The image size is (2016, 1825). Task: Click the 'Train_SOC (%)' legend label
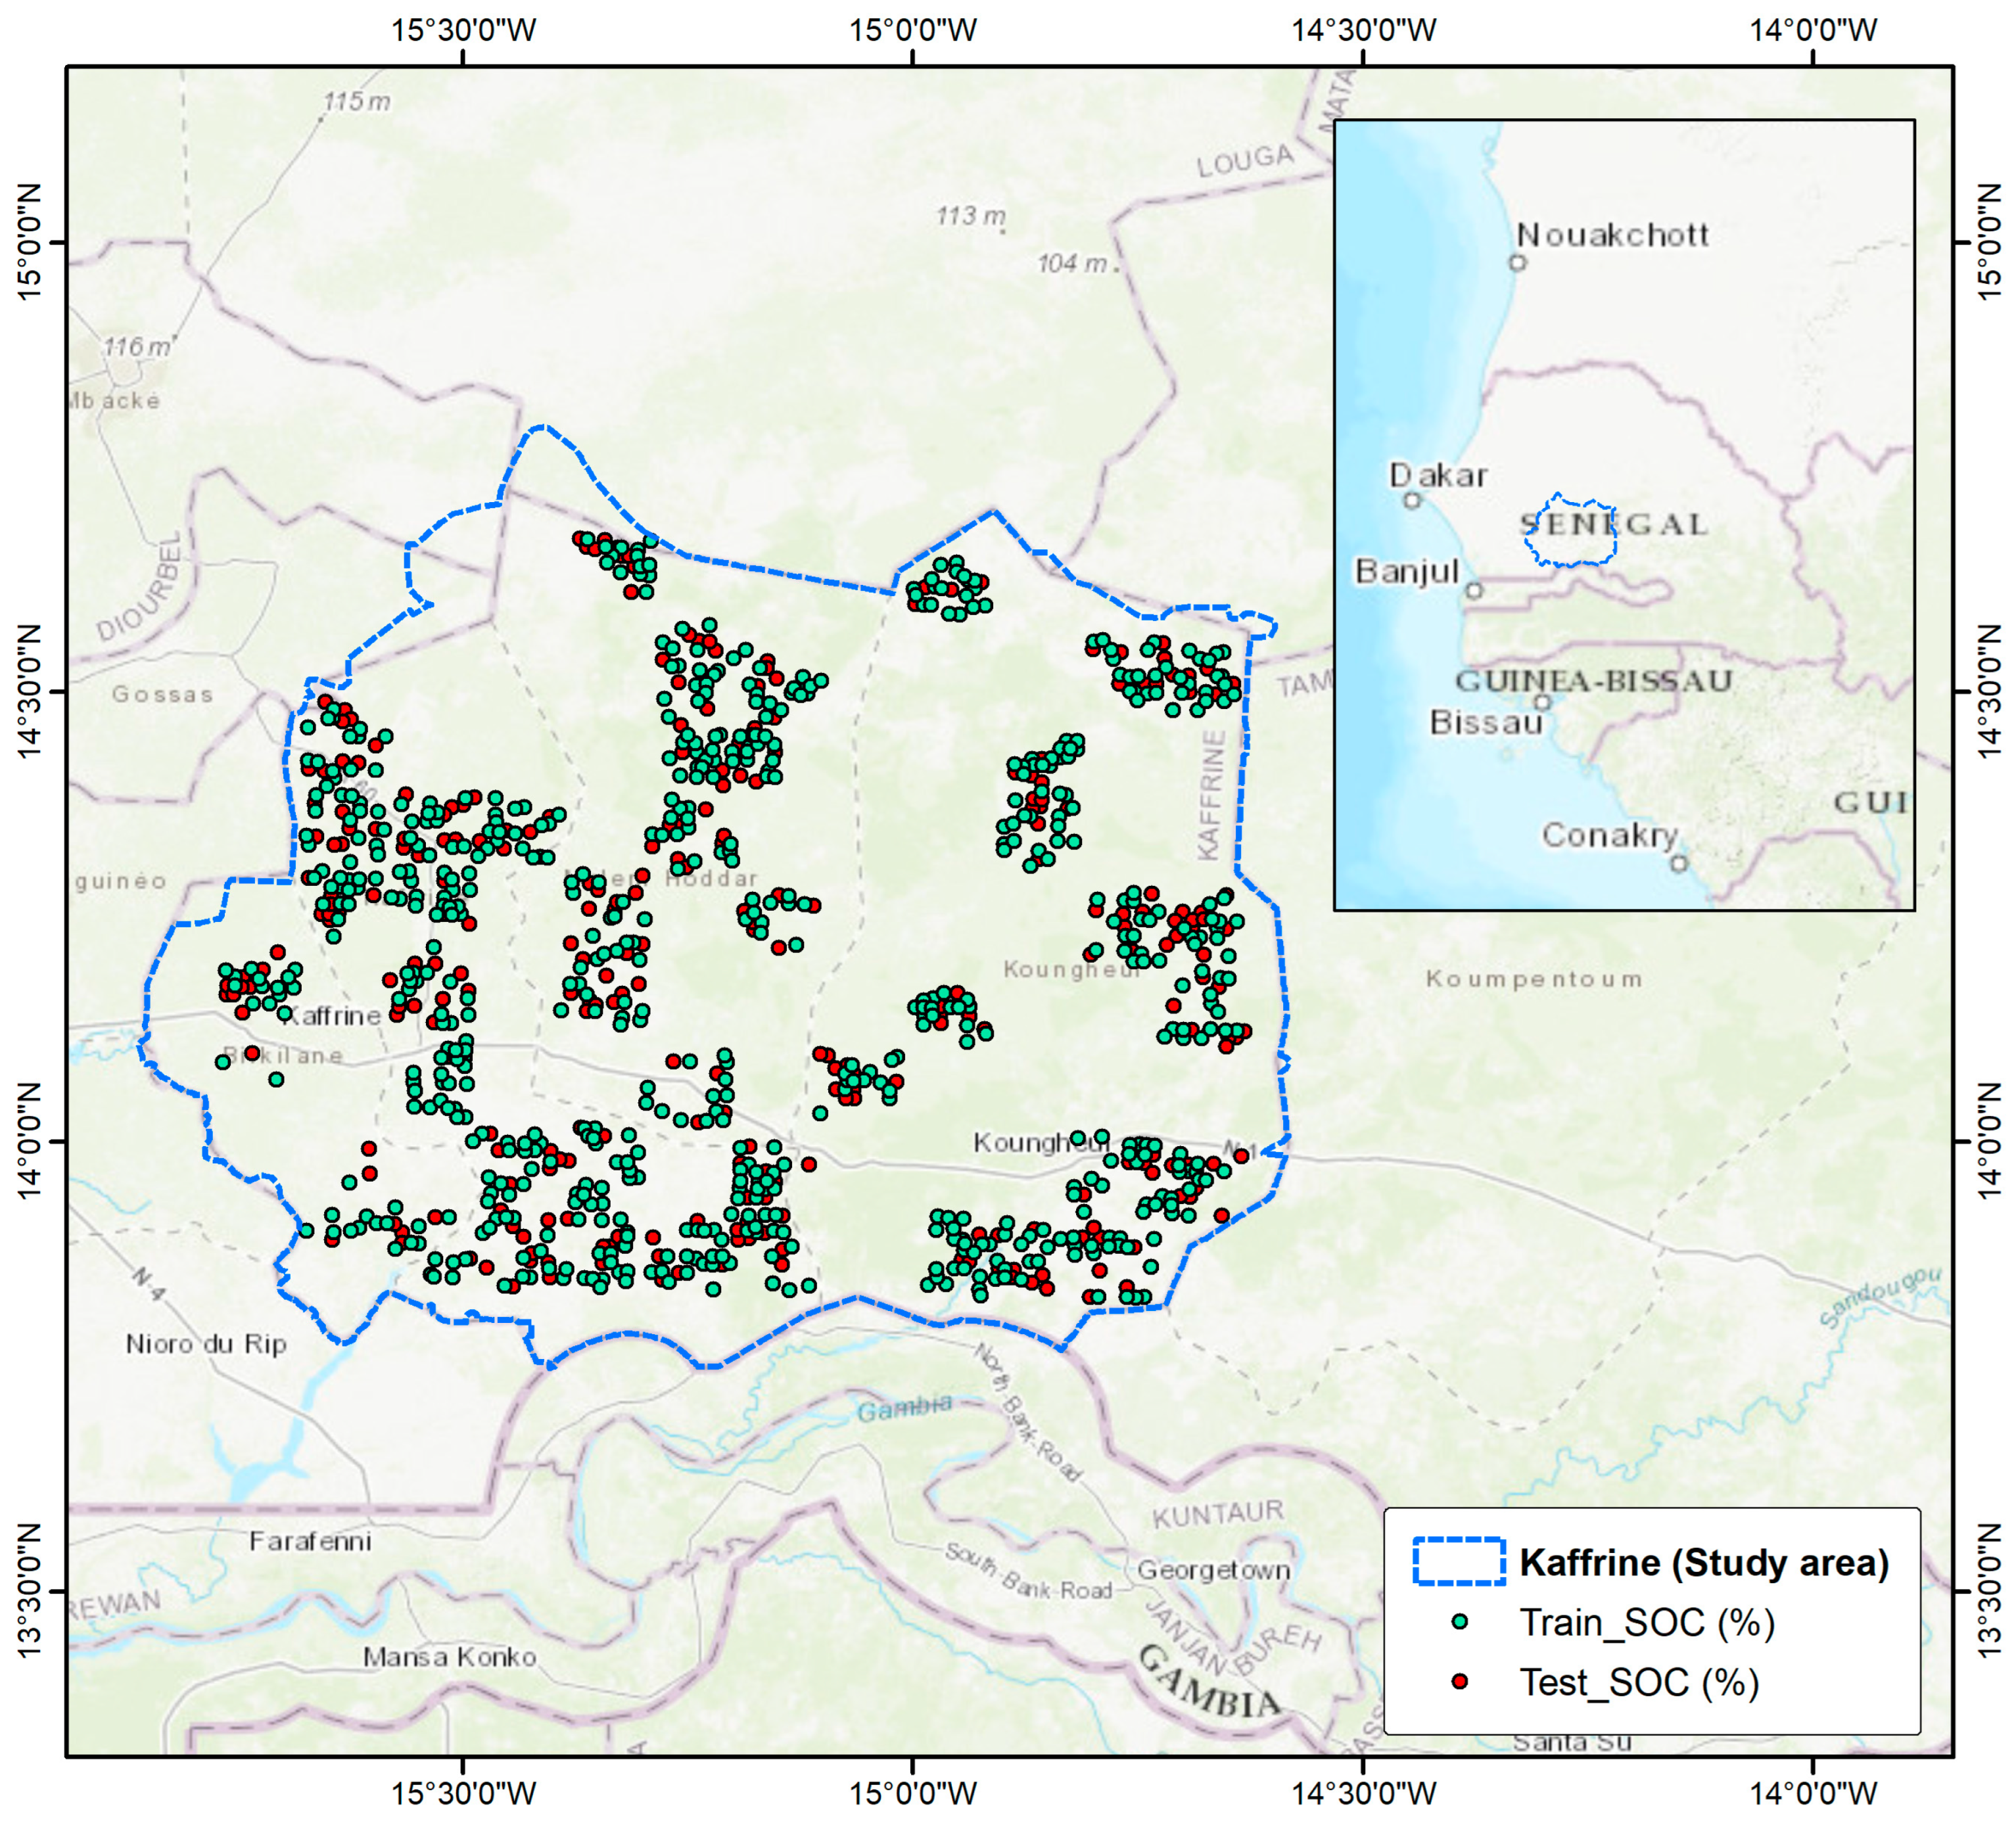pos(1647,1623)
